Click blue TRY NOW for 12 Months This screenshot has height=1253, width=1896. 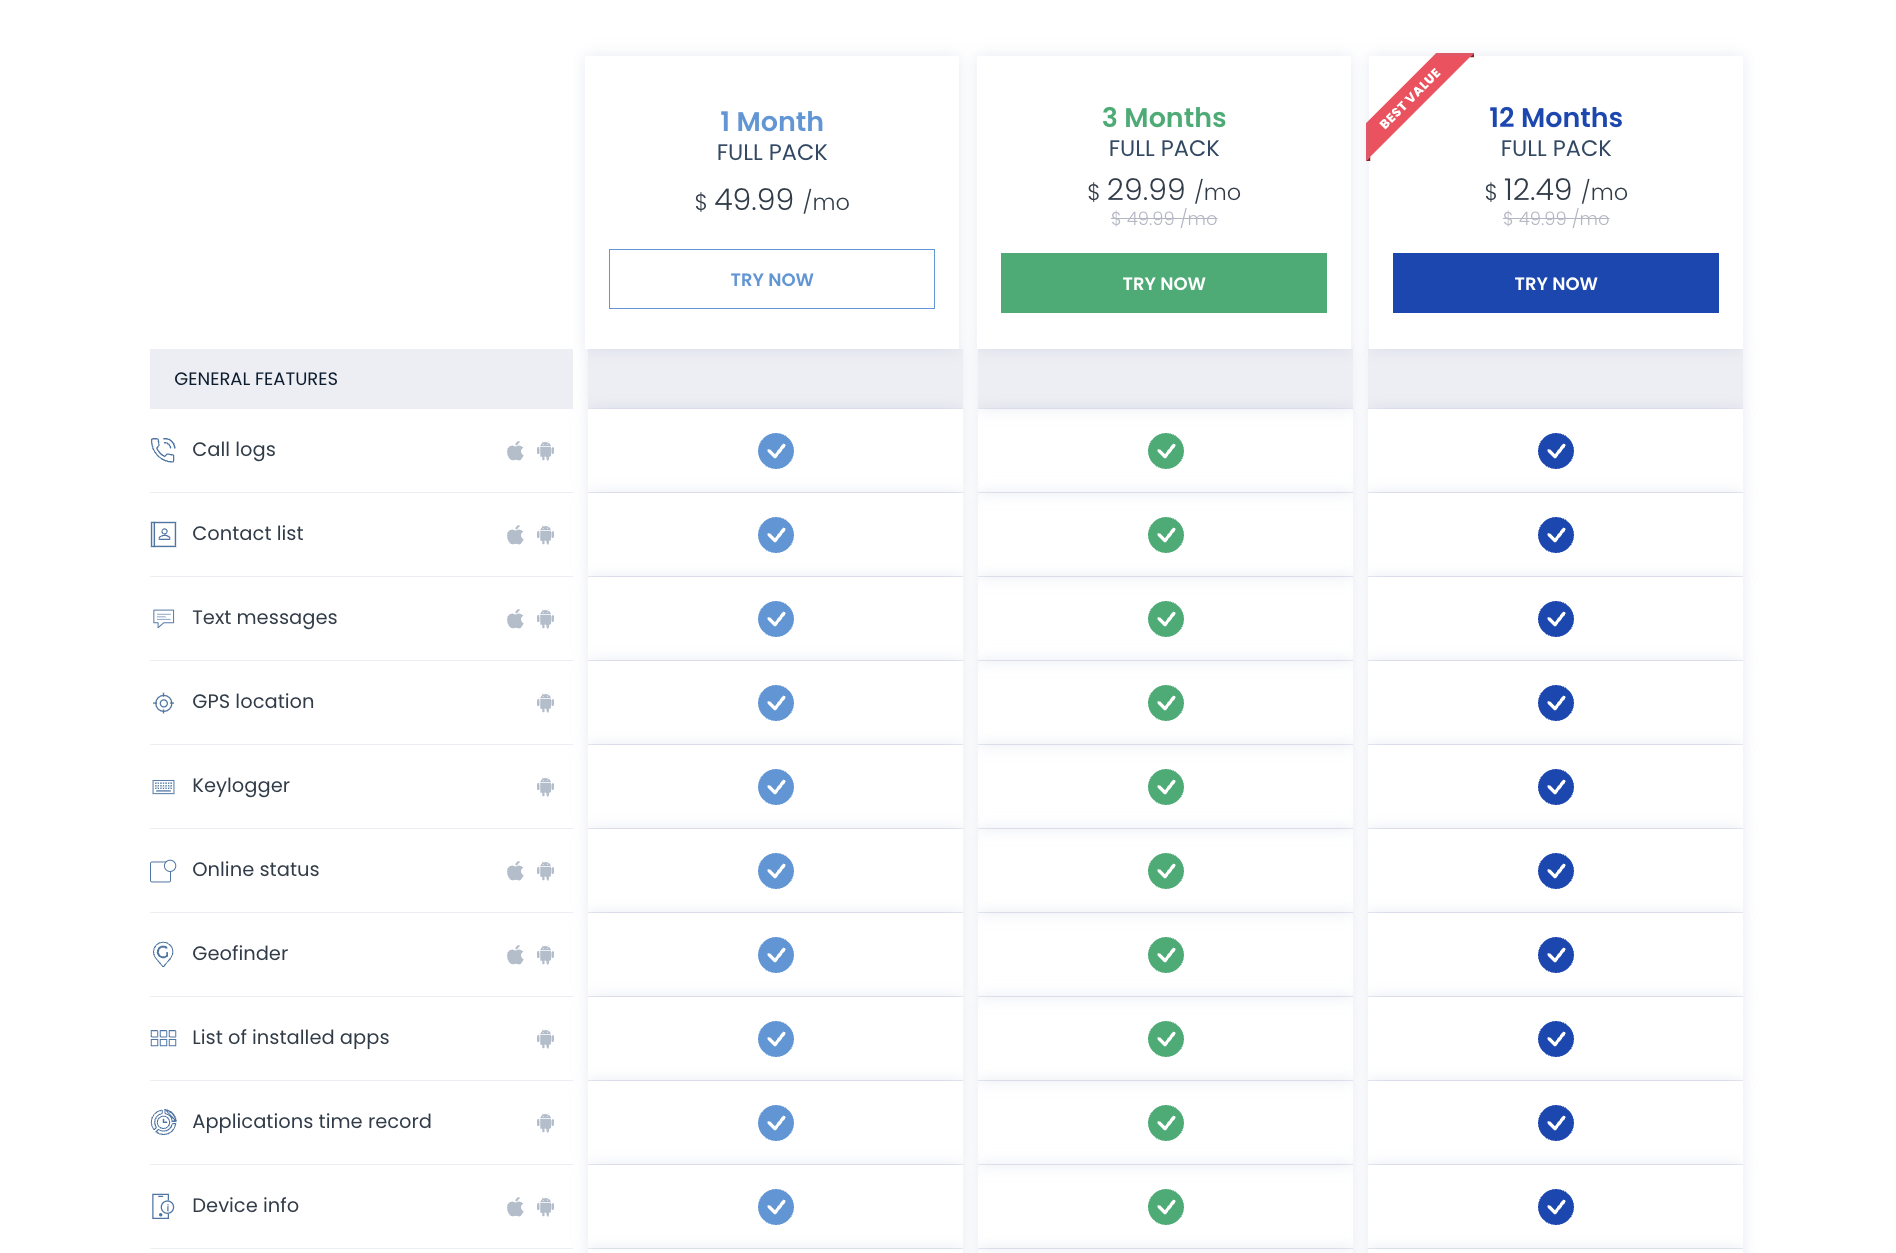coord(1555,283)
